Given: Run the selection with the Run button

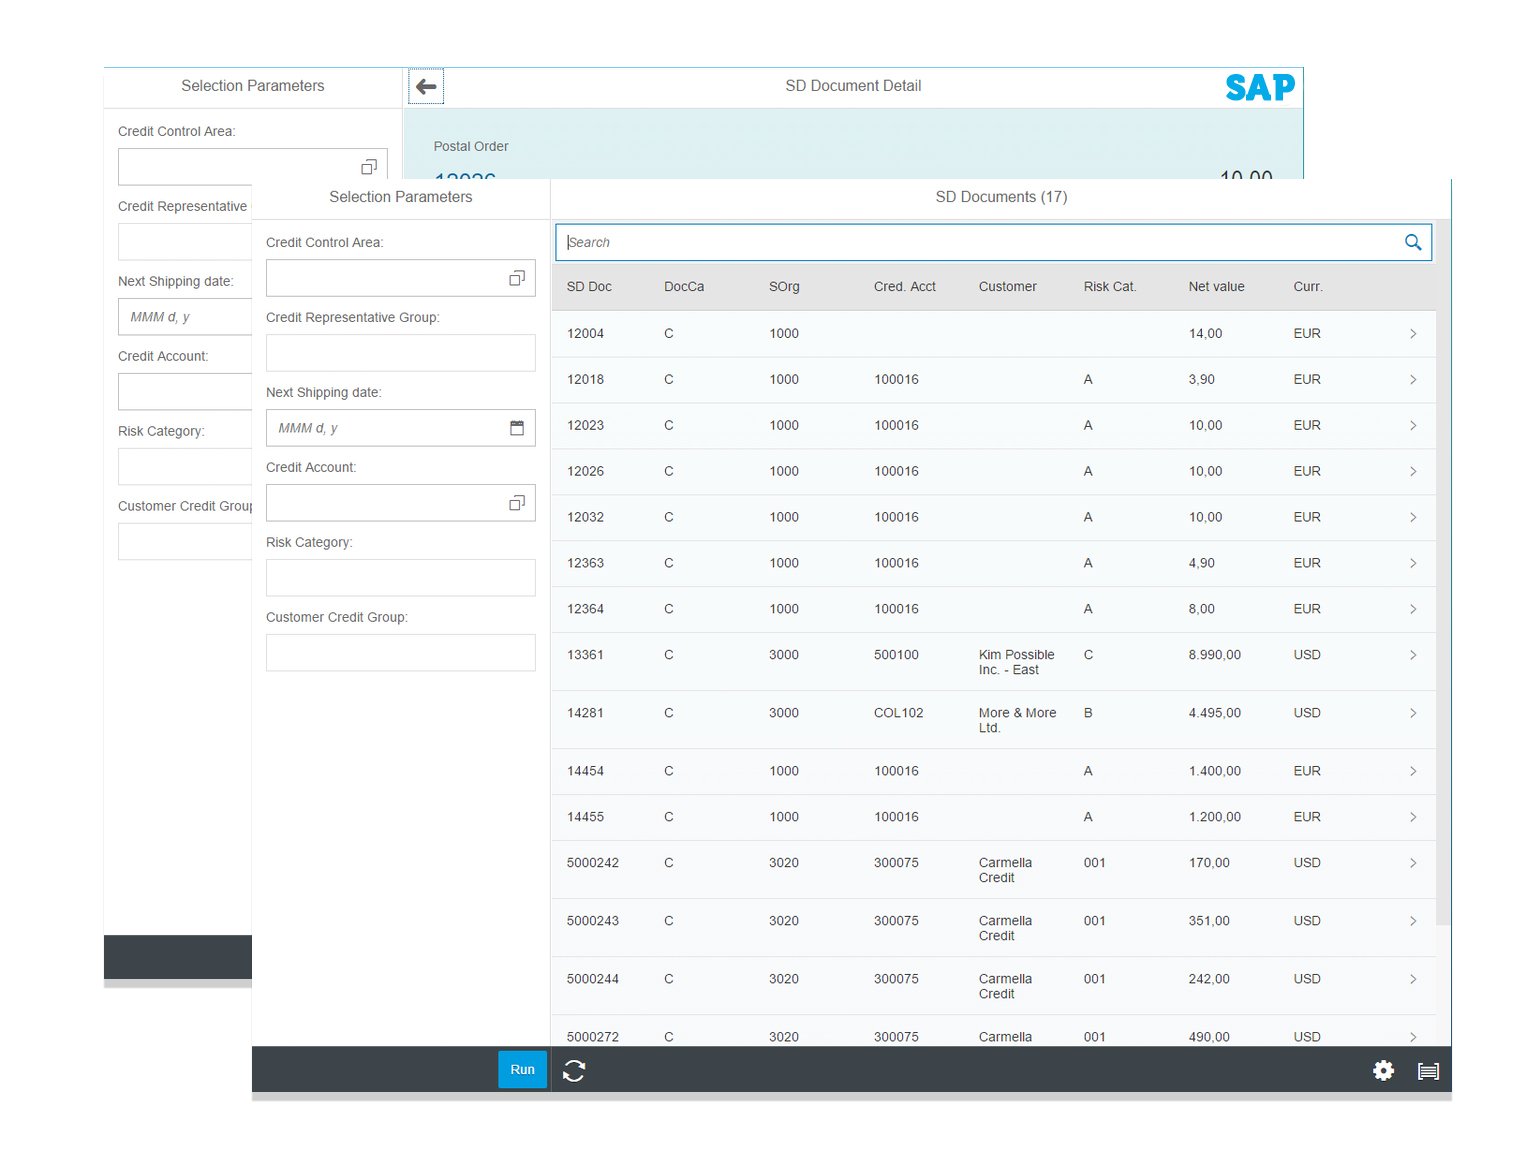Looking at the screenshot, I should point(522,1069).
